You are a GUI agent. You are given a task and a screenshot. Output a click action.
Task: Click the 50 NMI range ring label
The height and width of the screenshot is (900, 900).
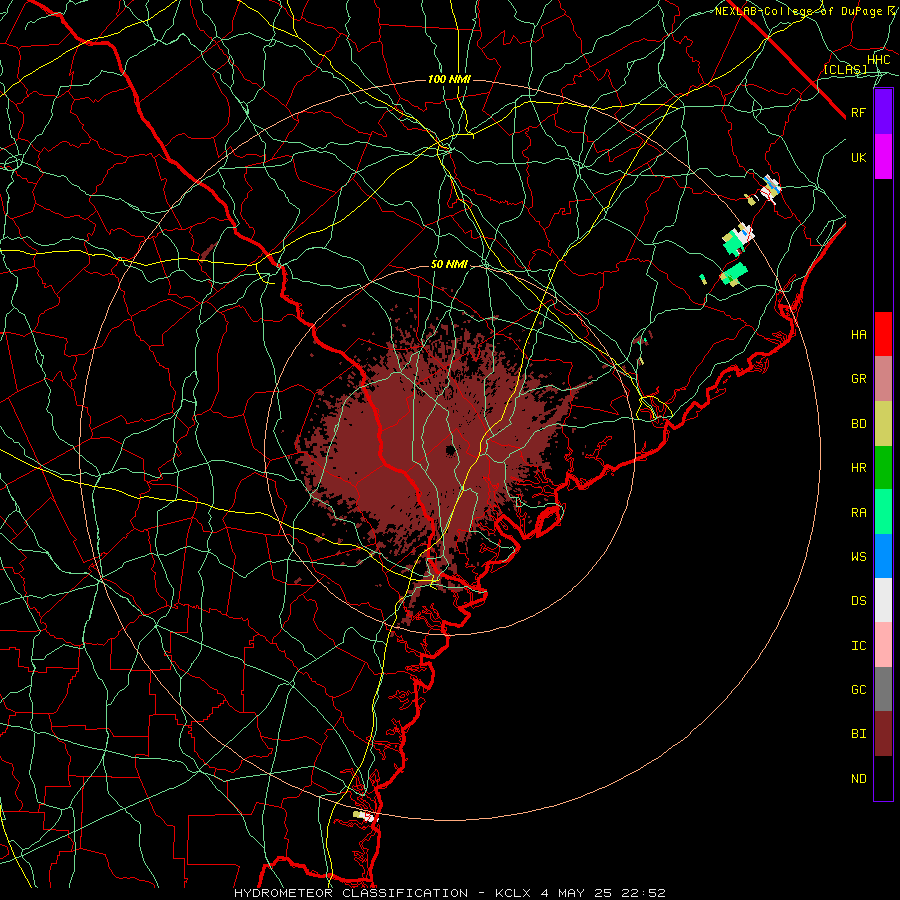click(x=449, y=264)
